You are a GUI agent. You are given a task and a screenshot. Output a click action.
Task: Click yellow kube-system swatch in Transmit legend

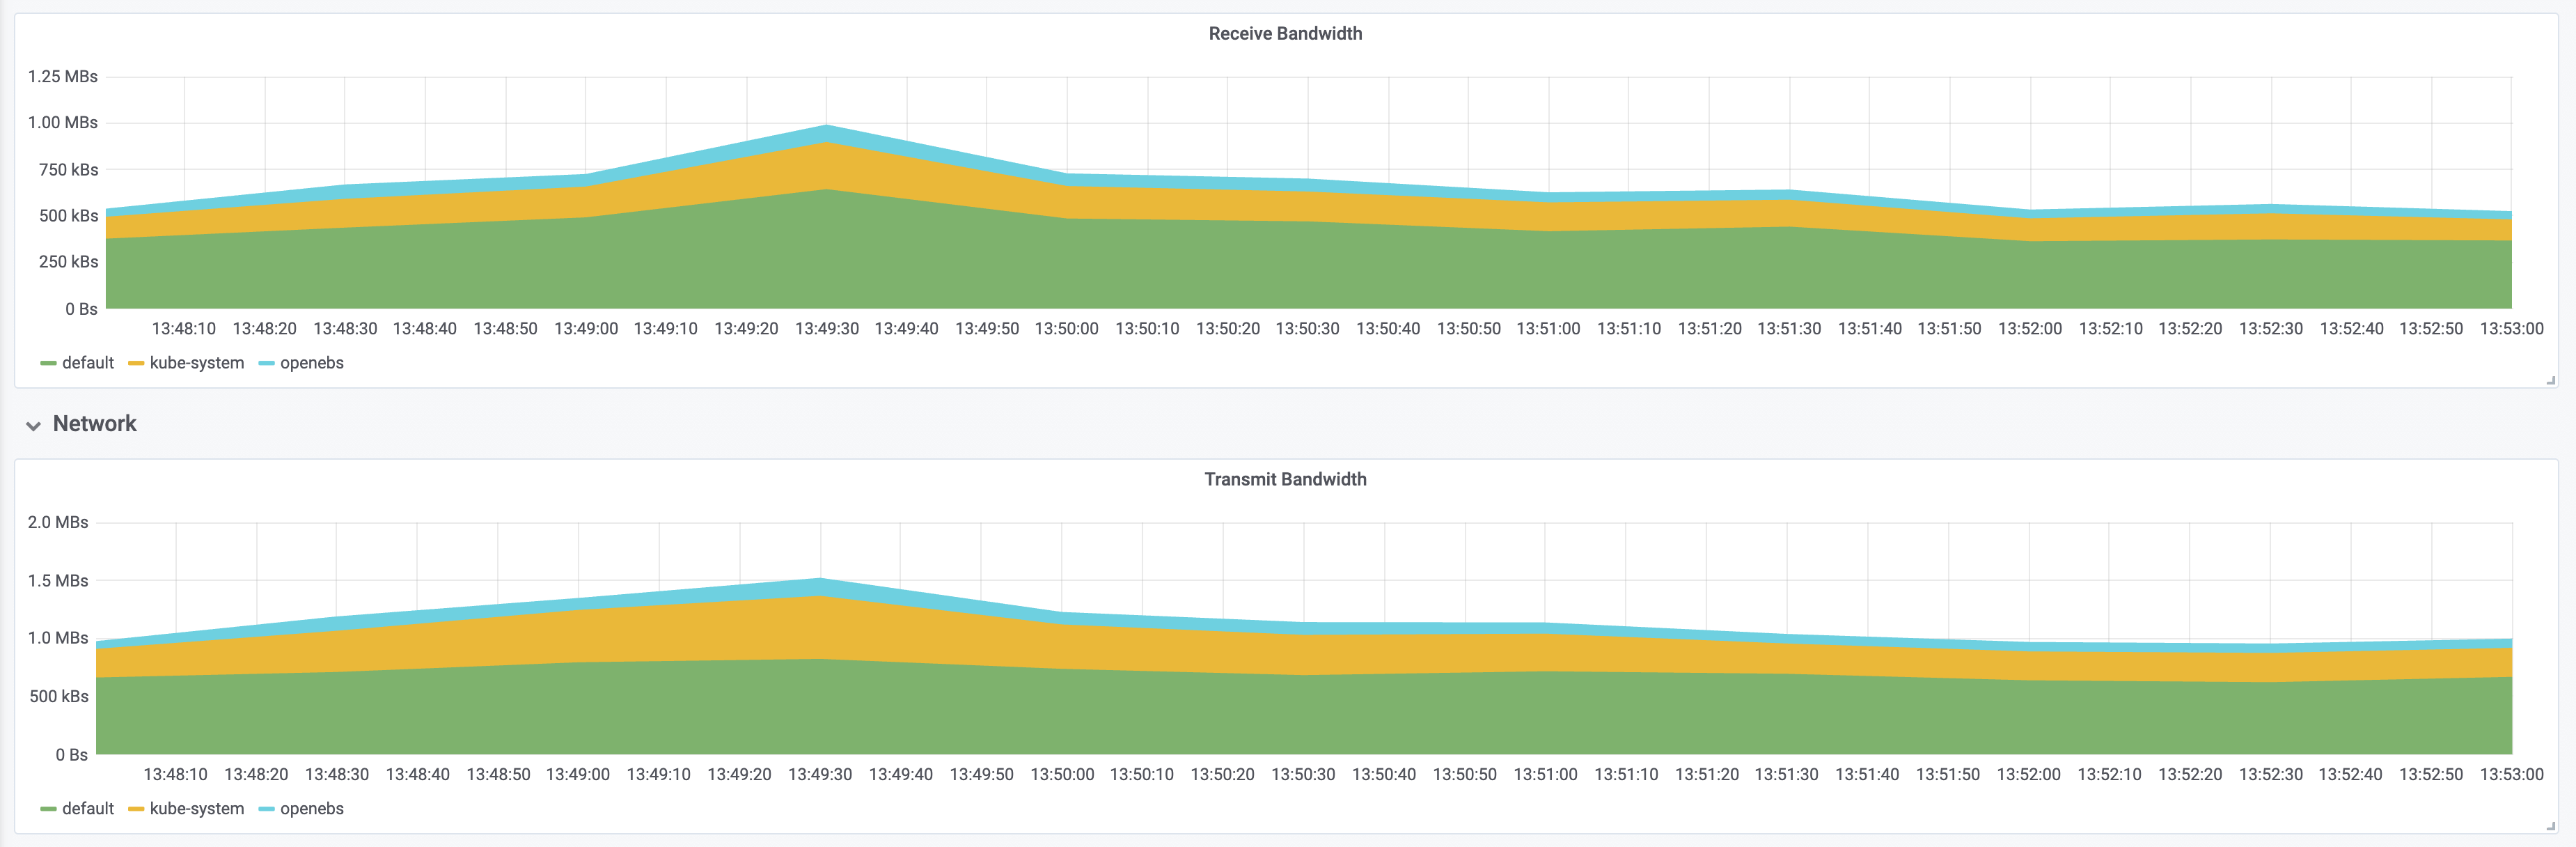tap(136, 809)
